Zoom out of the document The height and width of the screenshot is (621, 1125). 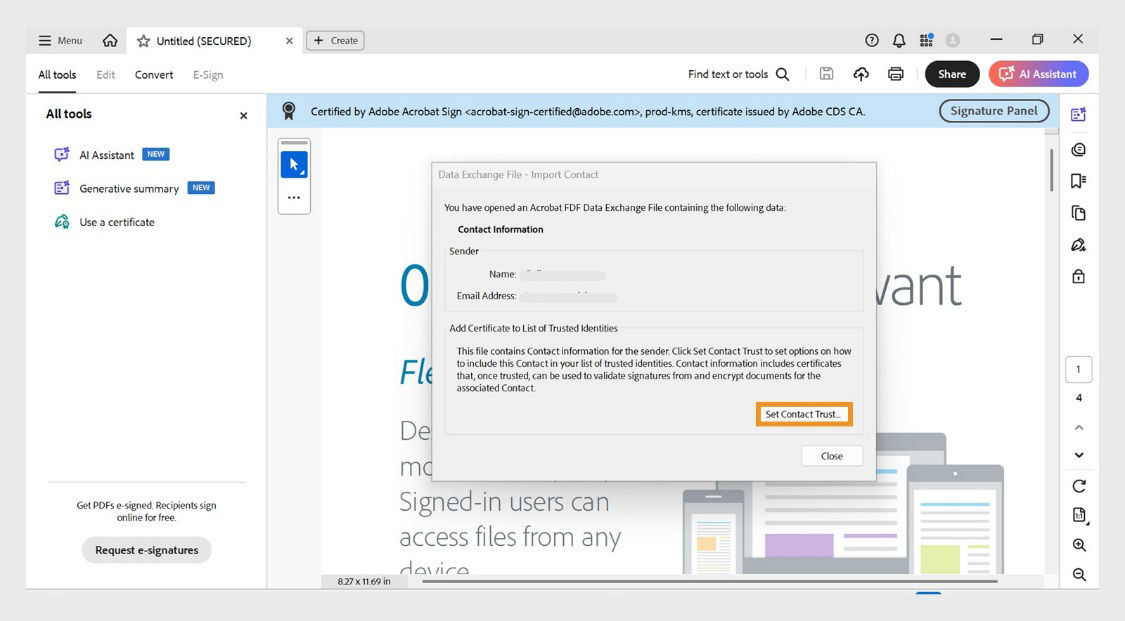point(1078,574)
